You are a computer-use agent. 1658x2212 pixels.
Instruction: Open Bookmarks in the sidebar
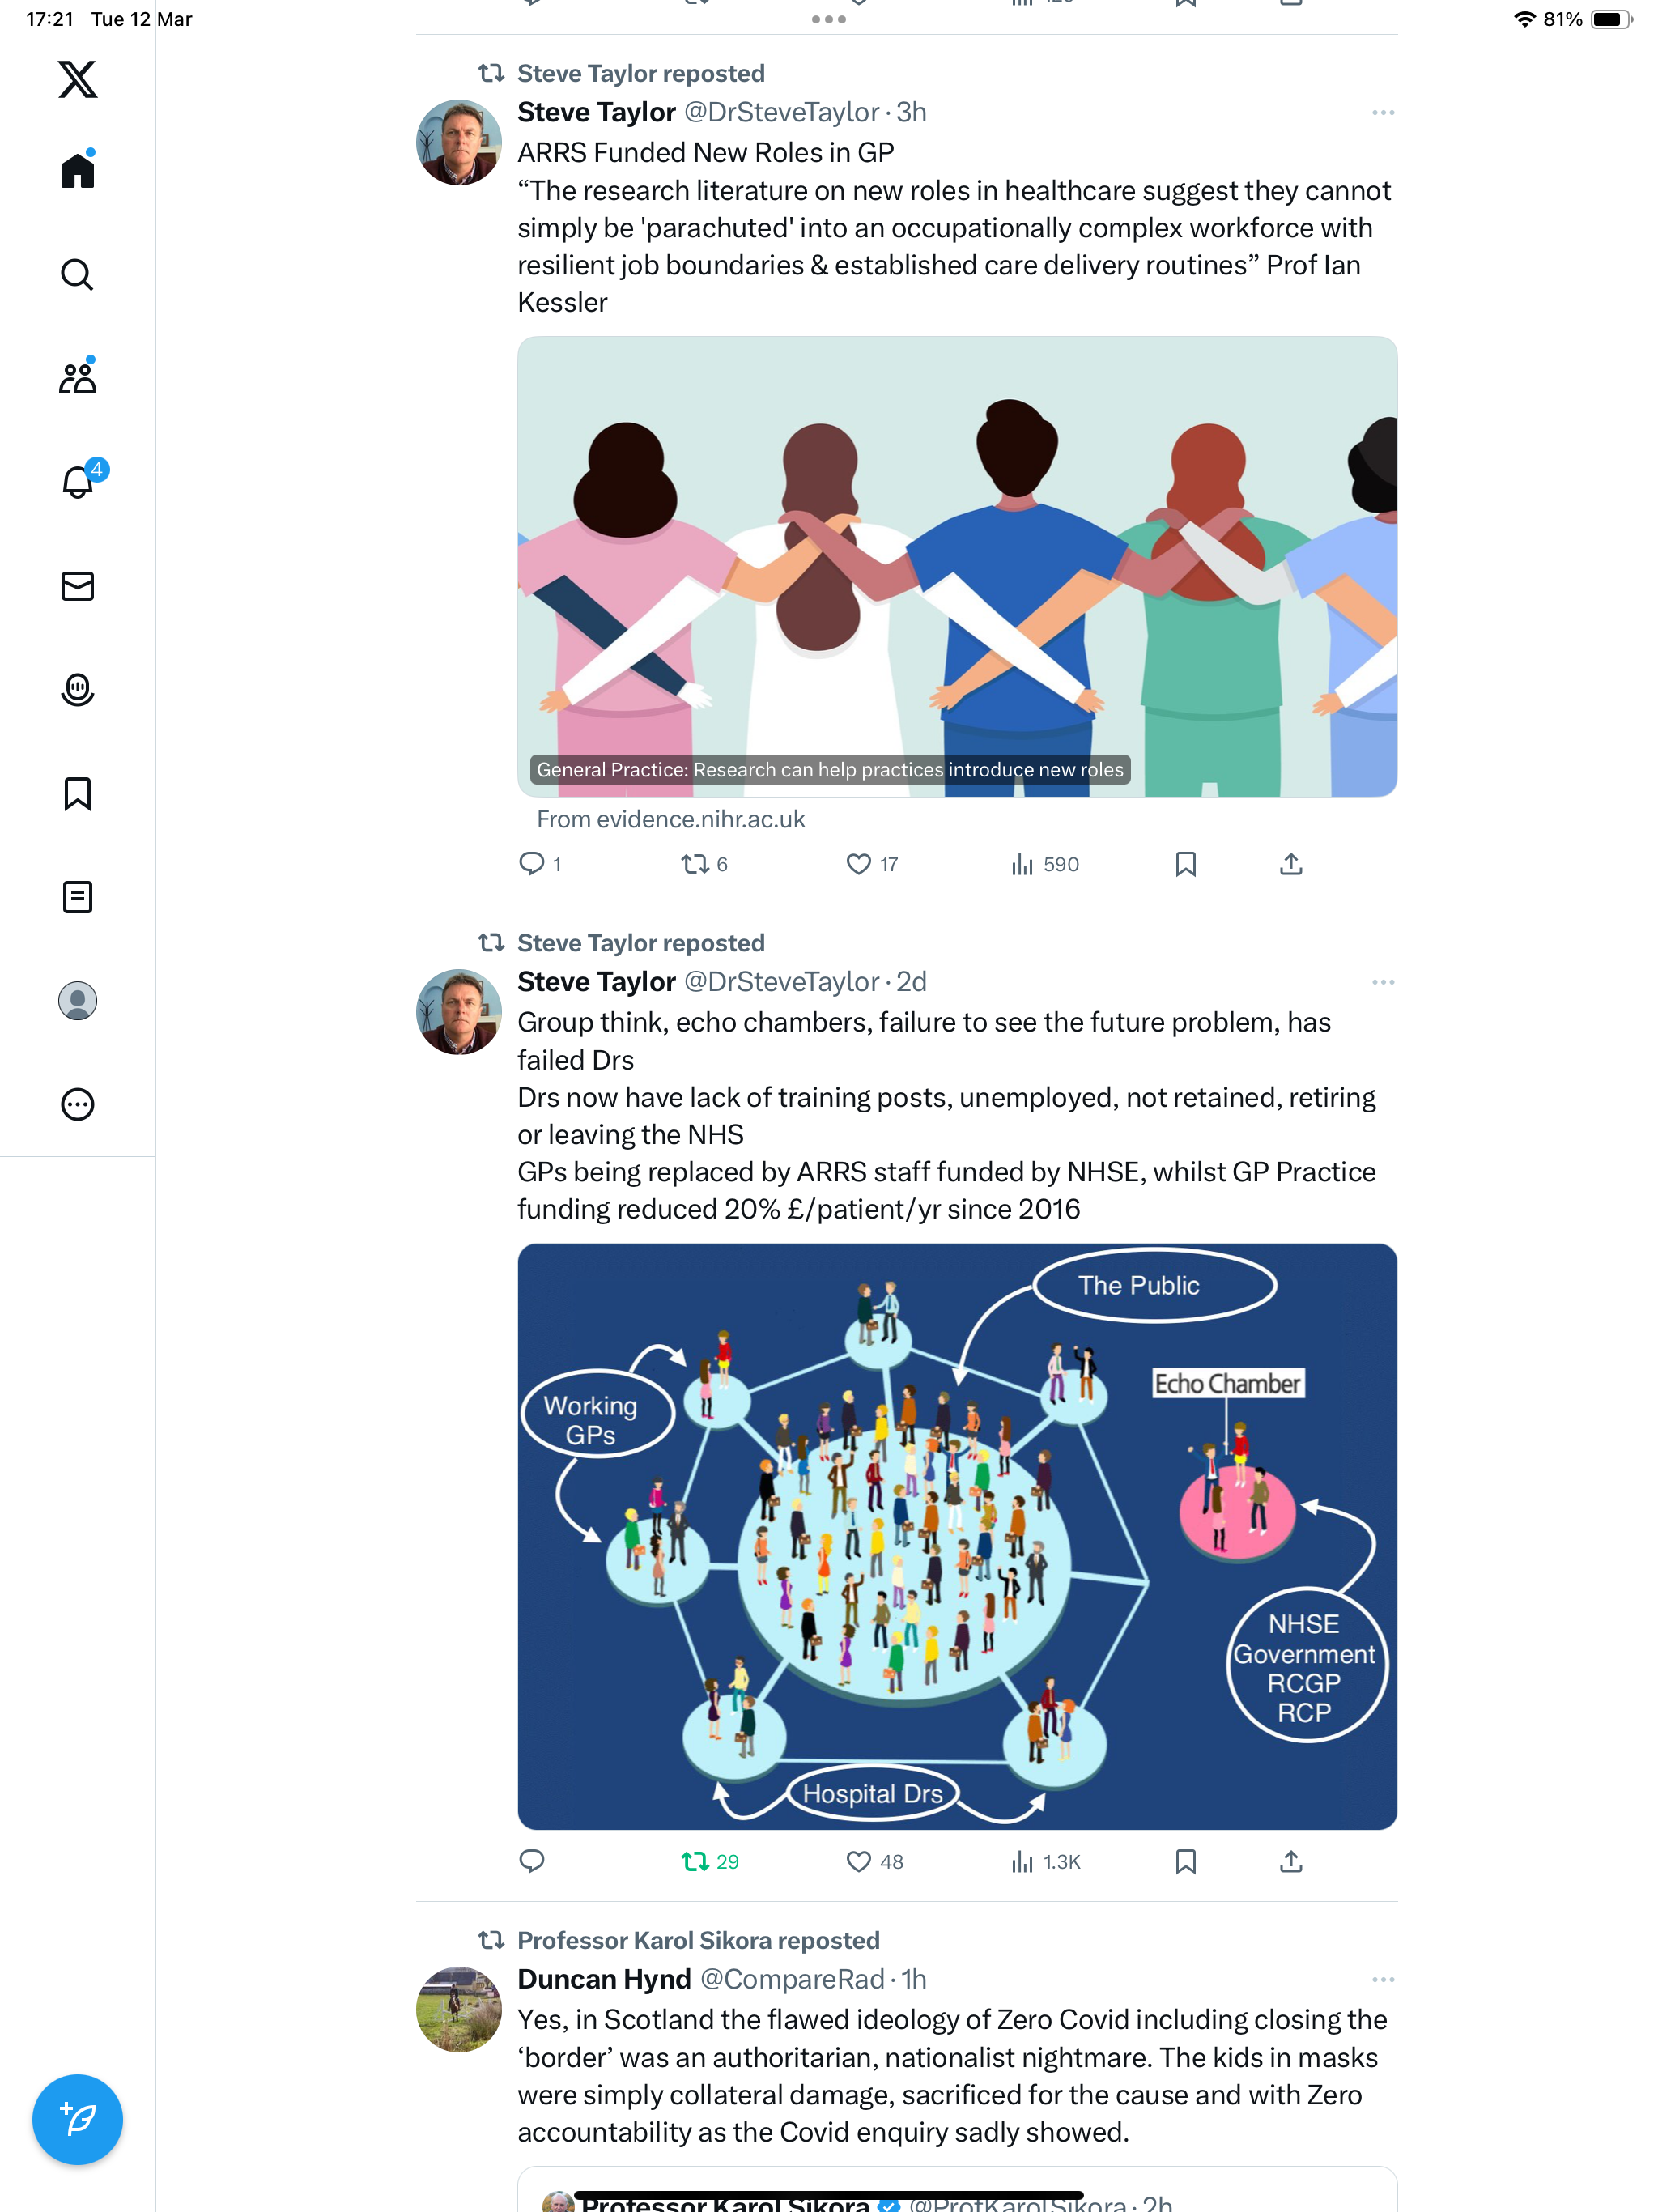click(77, 793)
